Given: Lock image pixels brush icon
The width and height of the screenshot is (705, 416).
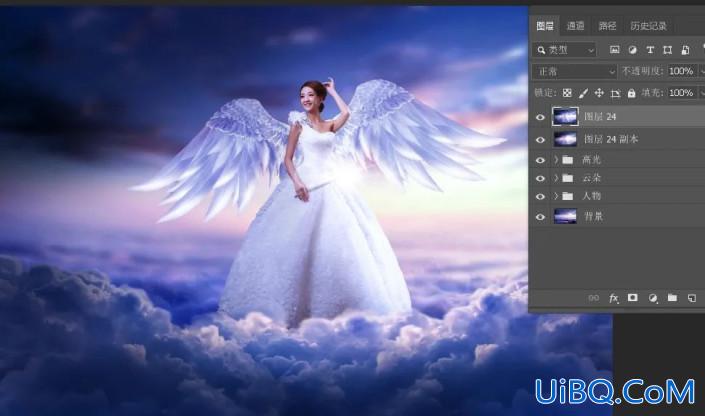Looking at the screenshot, I should pos(583,93).
